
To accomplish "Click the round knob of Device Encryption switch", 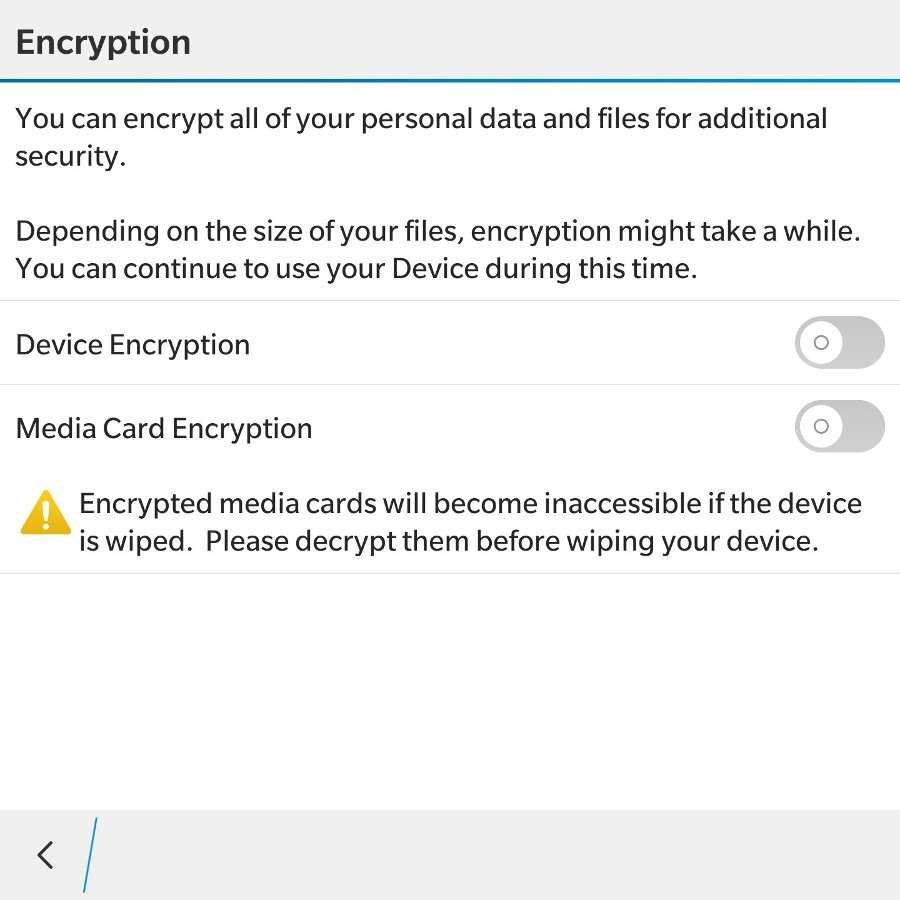I will 821,343.
